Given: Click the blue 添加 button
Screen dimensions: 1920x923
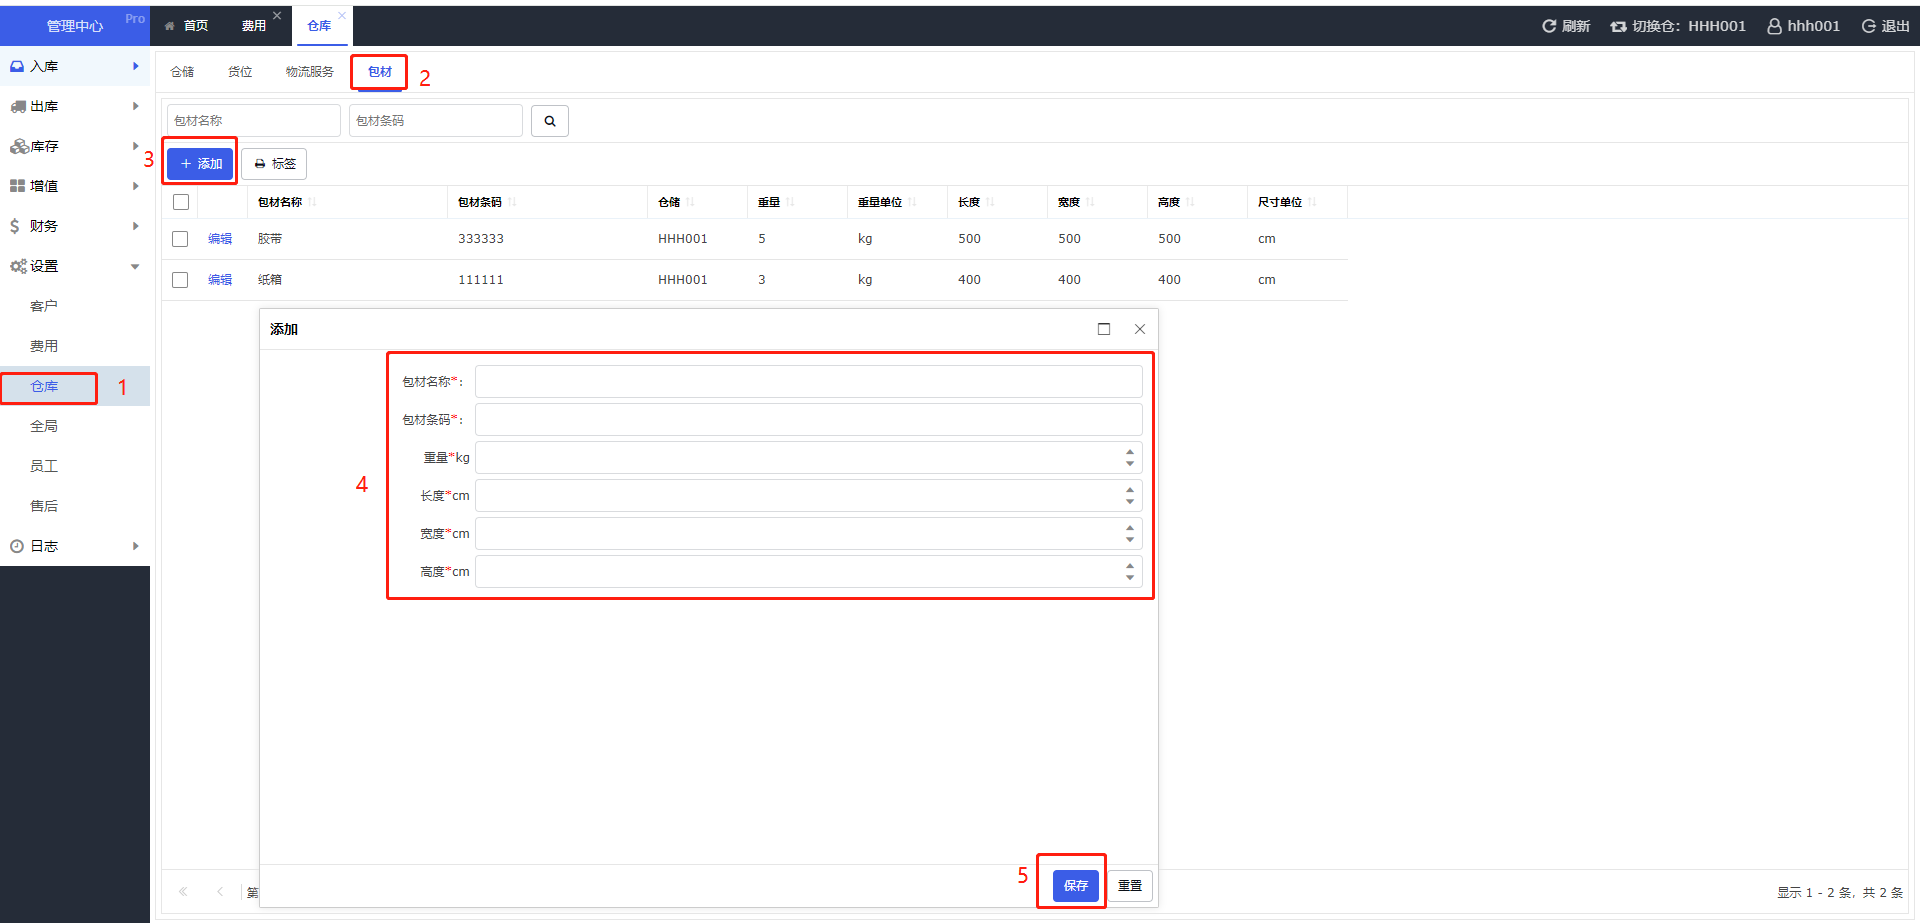Looking at the screenshot, I should coord(200,164).
